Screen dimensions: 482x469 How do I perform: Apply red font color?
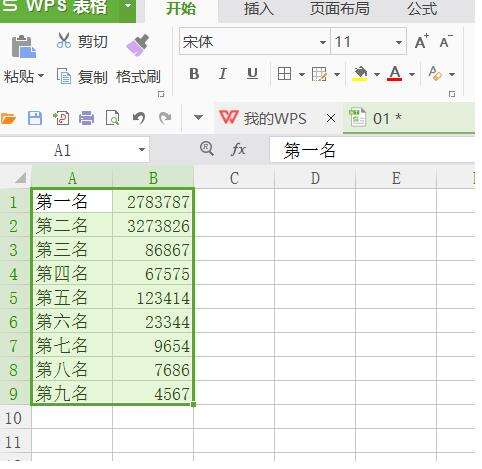(x=395, y=74)
